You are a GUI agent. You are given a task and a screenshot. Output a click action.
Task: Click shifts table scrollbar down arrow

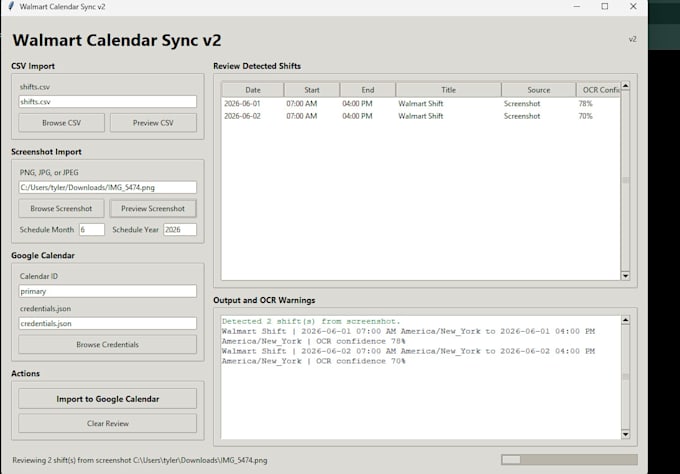tap(625, 276)
